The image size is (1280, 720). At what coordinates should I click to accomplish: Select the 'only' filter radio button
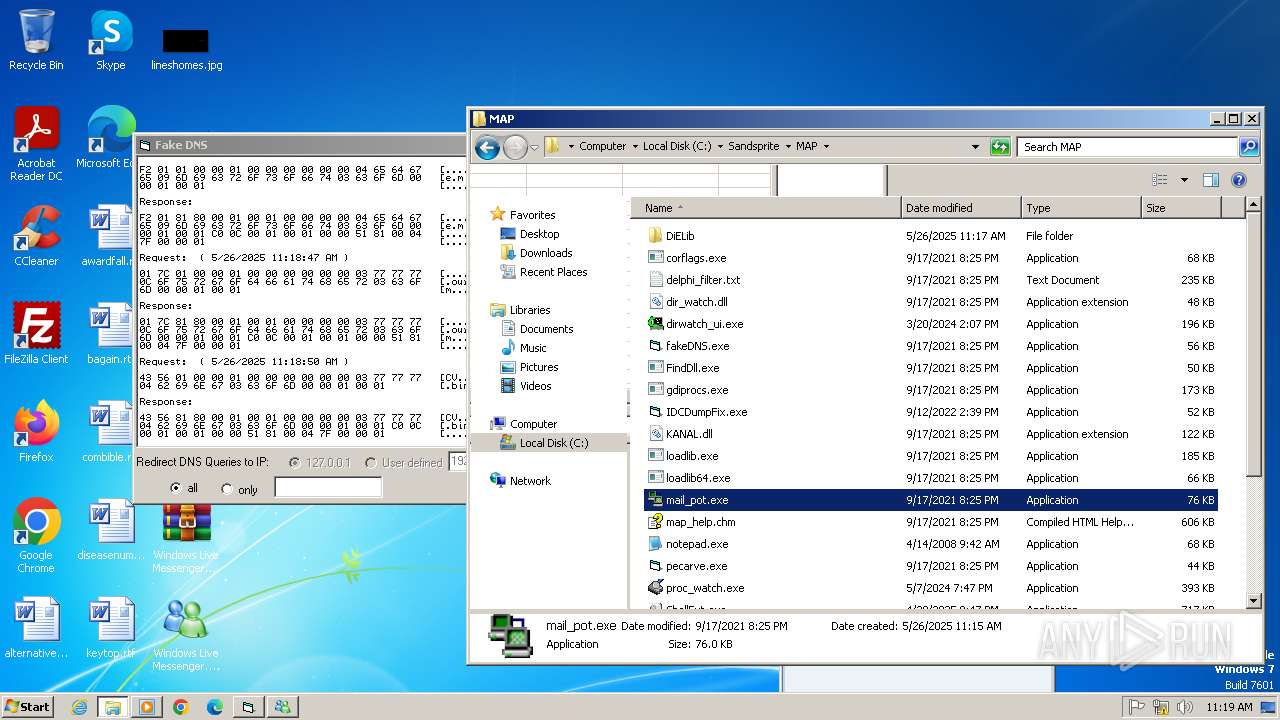227,489
